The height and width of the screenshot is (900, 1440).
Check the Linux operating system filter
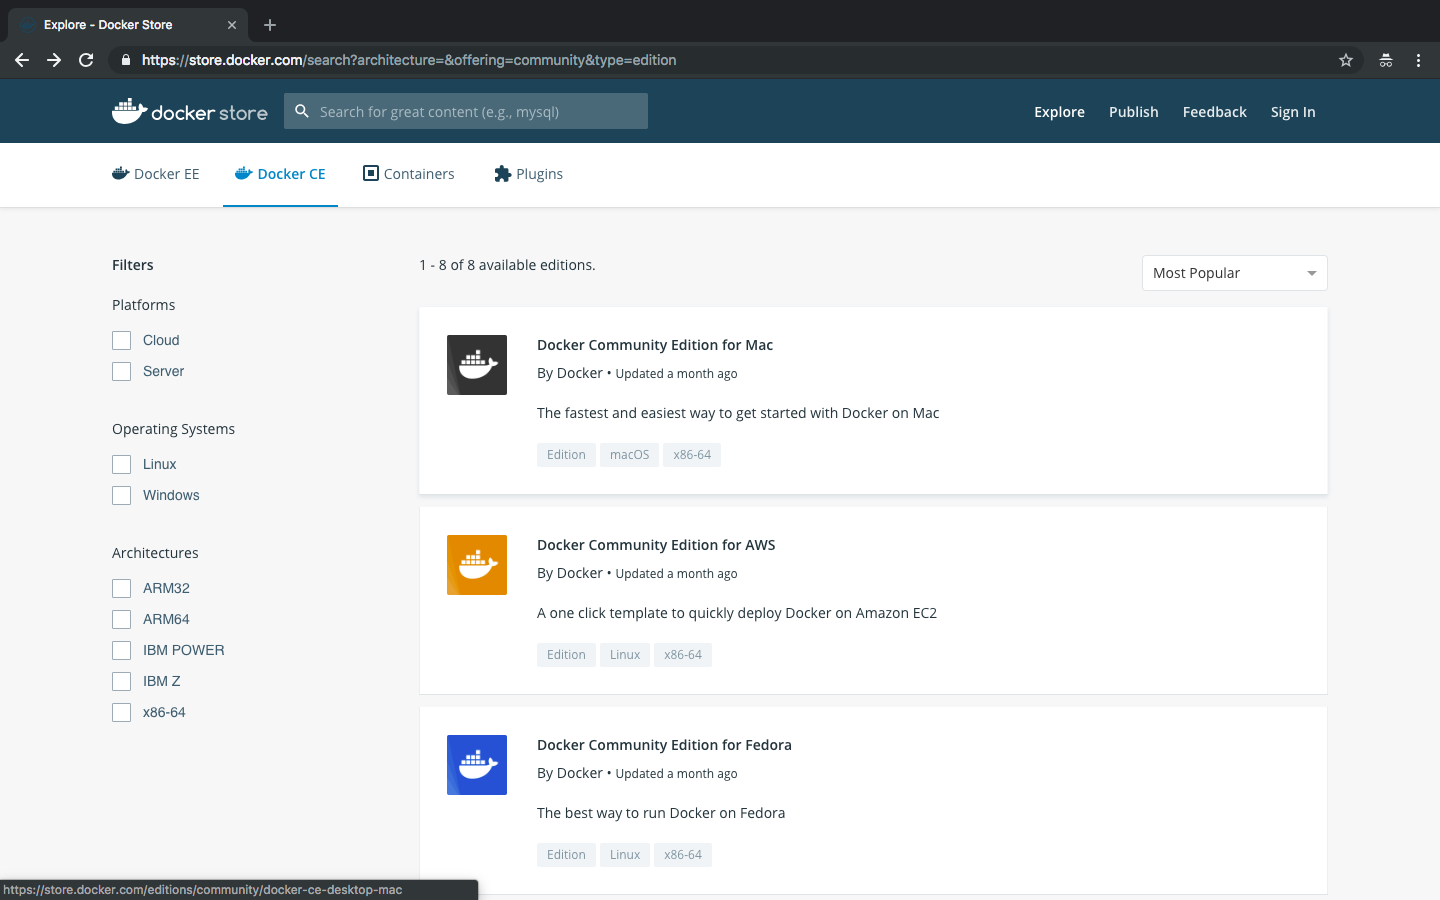tap(122, 465)
